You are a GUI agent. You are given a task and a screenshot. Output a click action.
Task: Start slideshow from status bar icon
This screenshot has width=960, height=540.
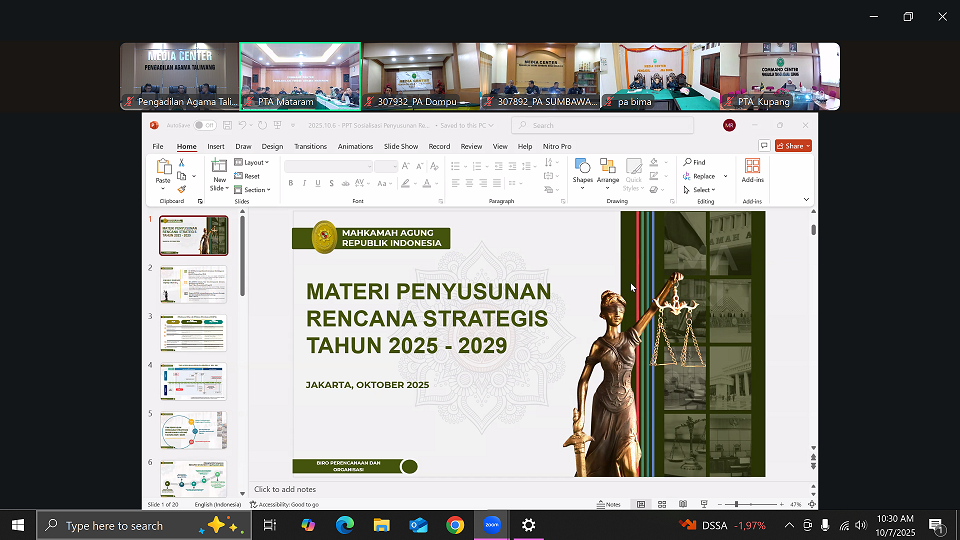click(x=705, y=504)
